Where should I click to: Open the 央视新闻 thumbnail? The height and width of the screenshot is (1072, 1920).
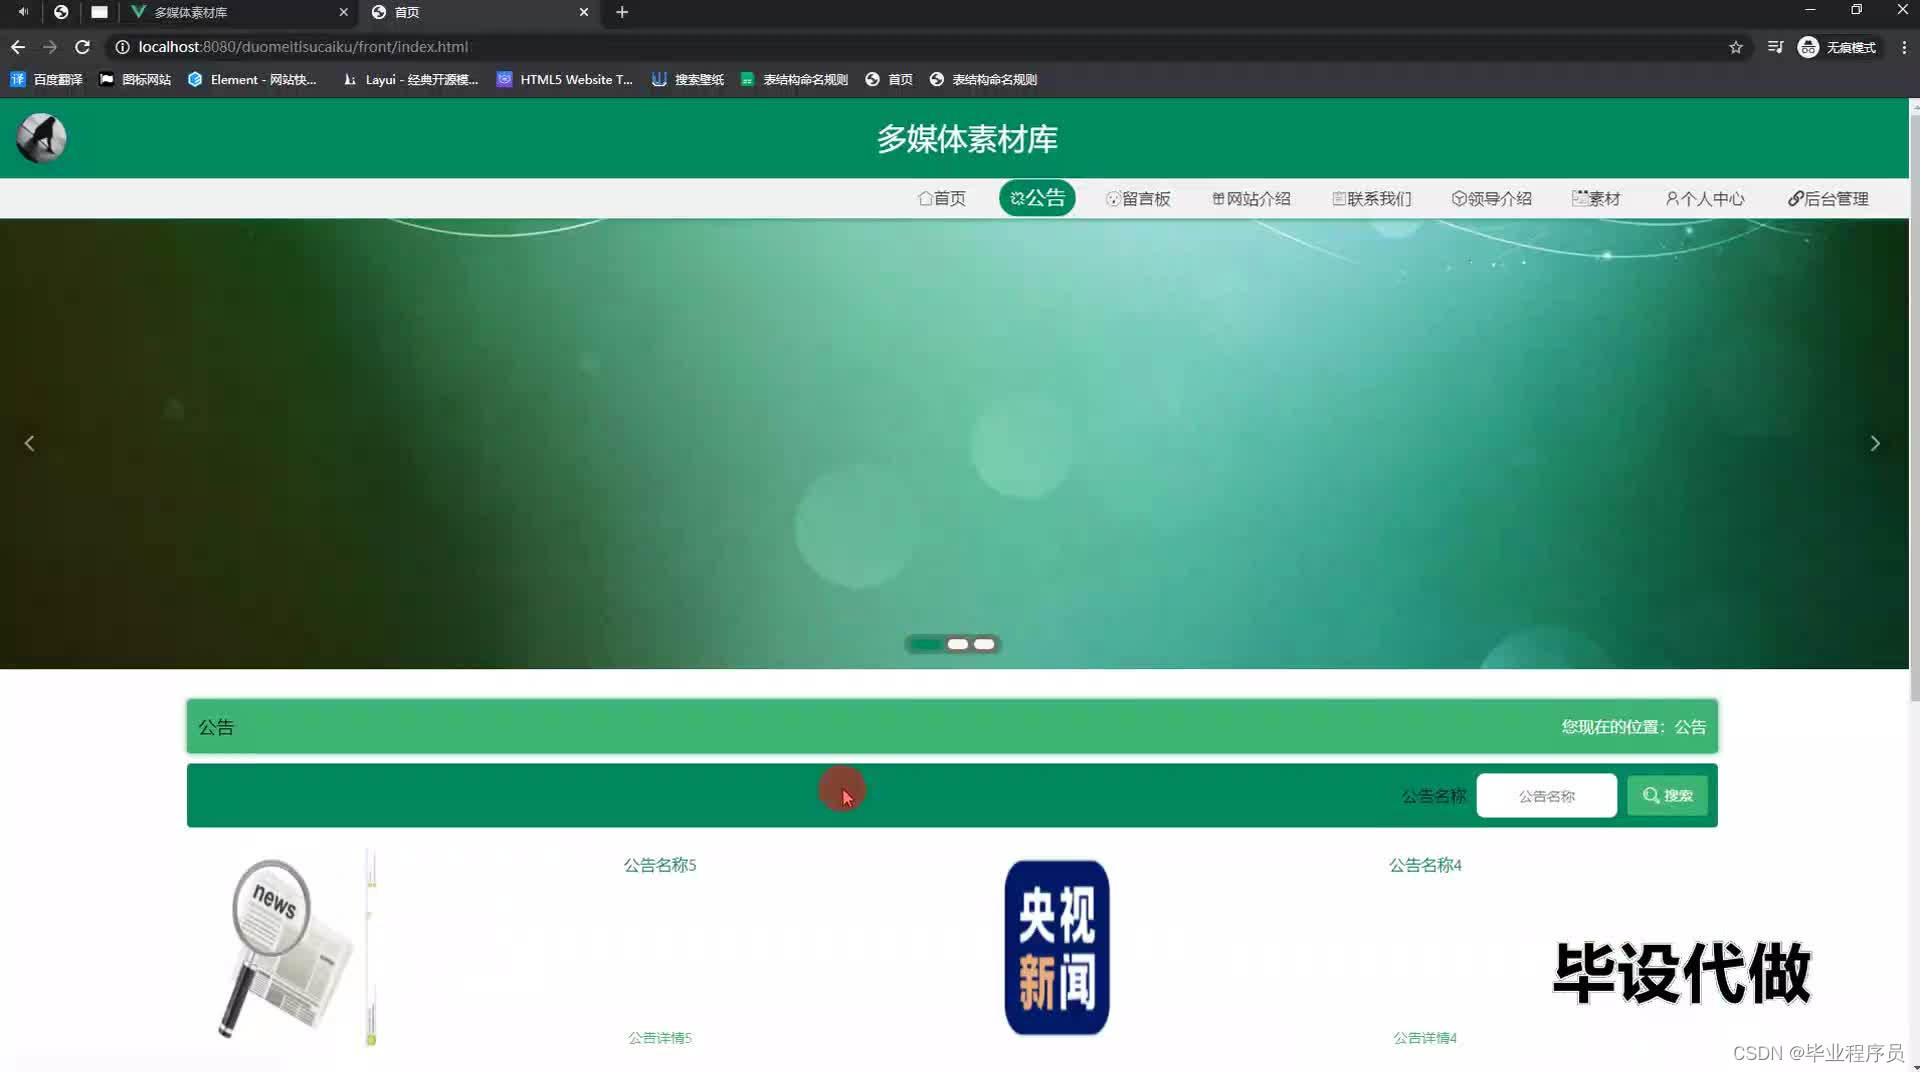(x=1057, y=947)
